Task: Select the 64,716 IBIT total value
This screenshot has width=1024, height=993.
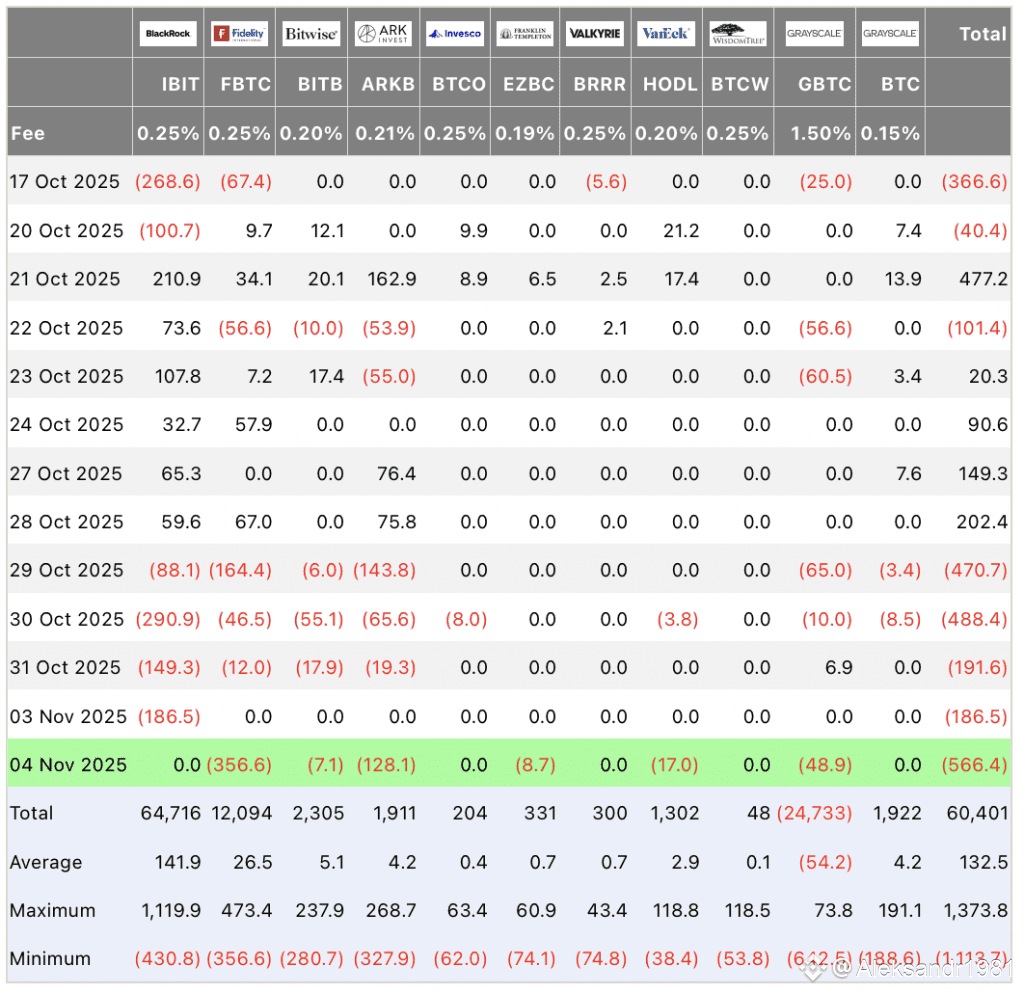Action: pos(170,813)
